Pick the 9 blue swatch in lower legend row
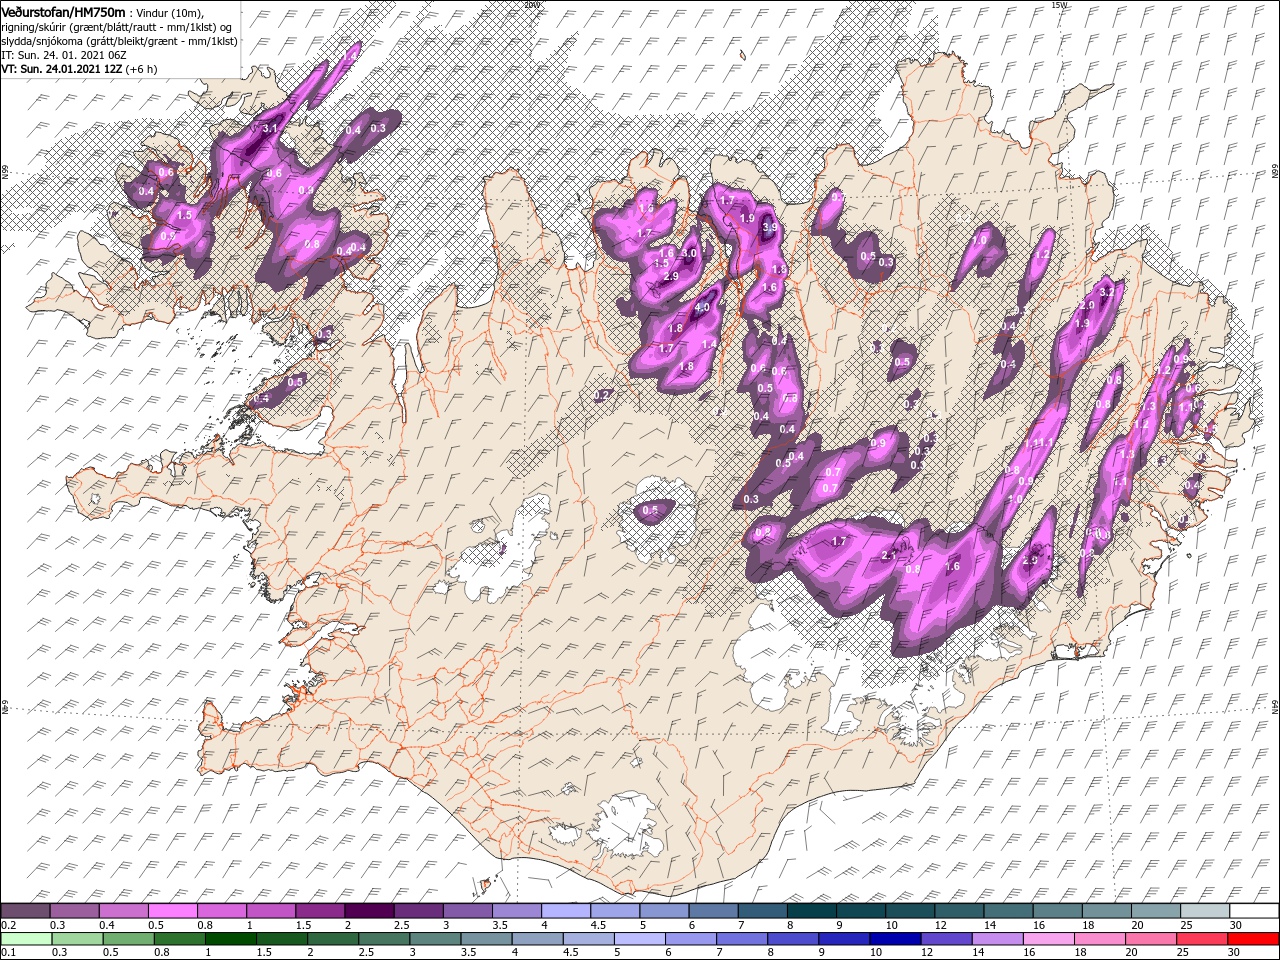The height and width of the screenshot is (960, 1280). [844, 938]
